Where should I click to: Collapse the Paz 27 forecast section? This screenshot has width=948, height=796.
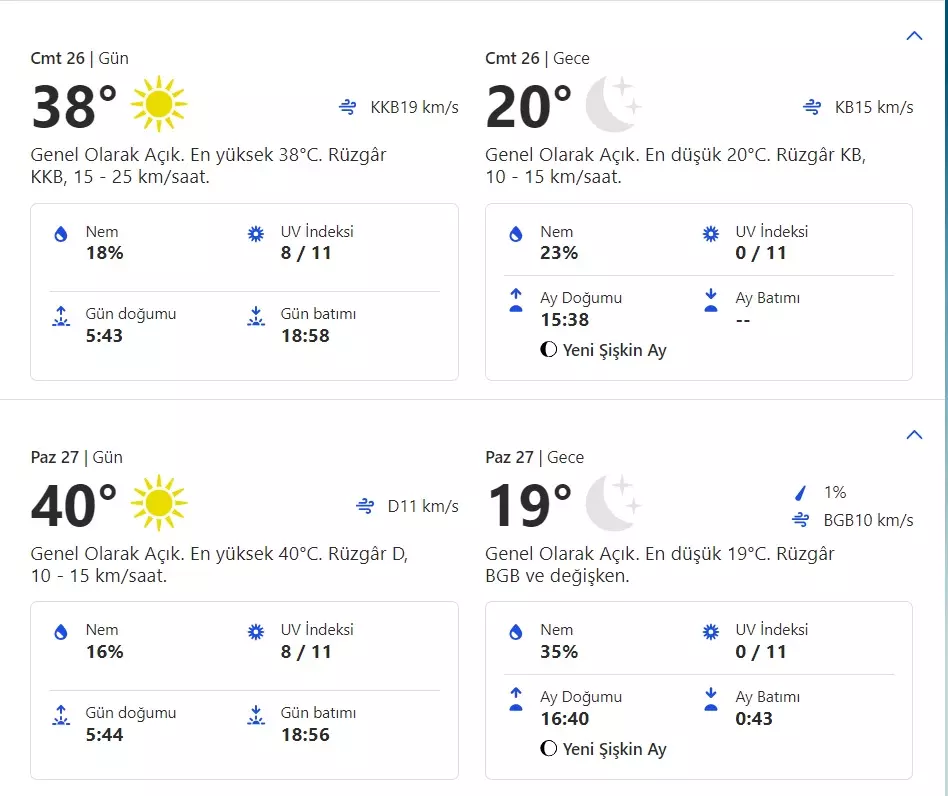(913, 435)
